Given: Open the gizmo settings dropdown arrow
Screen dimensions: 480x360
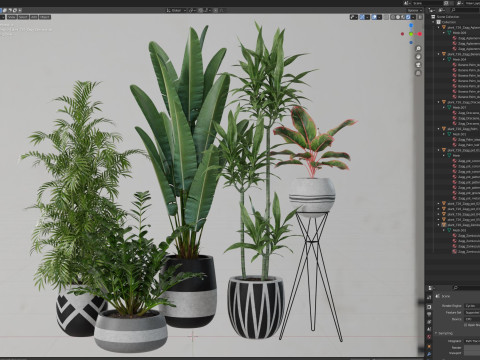Looking at the screenshot, I should click(x=367, y=17).
